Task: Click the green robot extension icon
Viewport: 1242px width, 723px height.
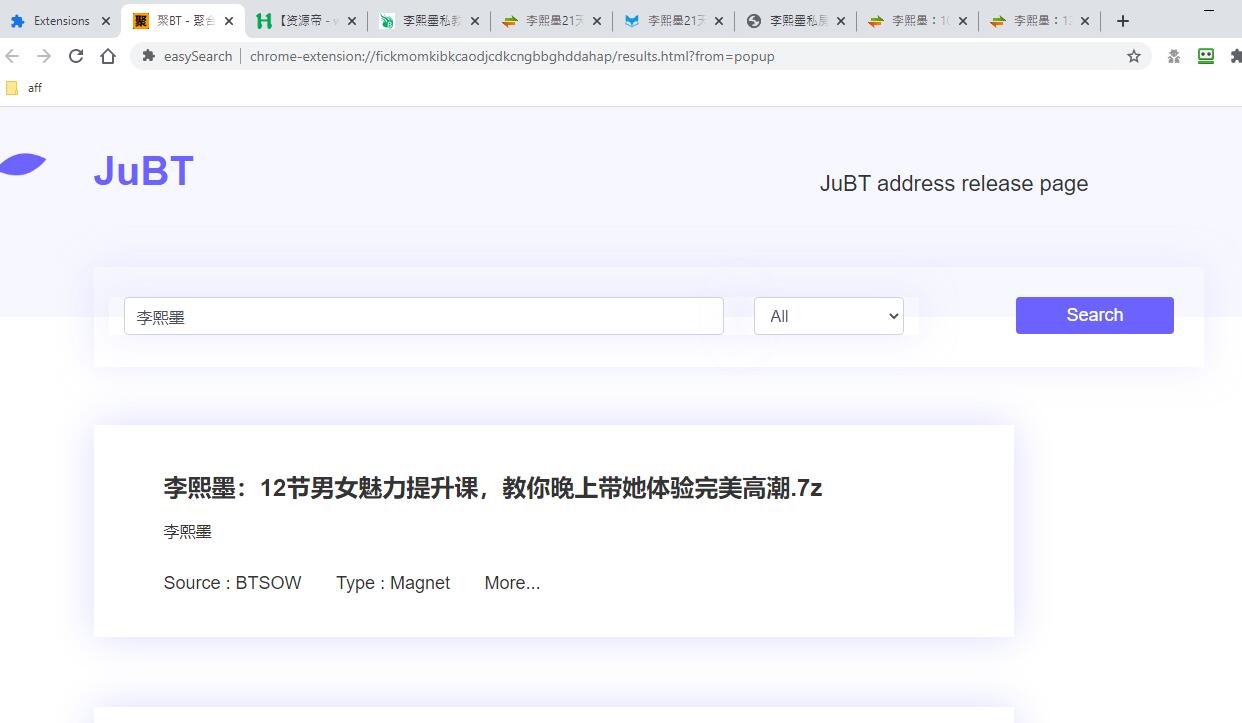Action: (x=1206, y=56)
